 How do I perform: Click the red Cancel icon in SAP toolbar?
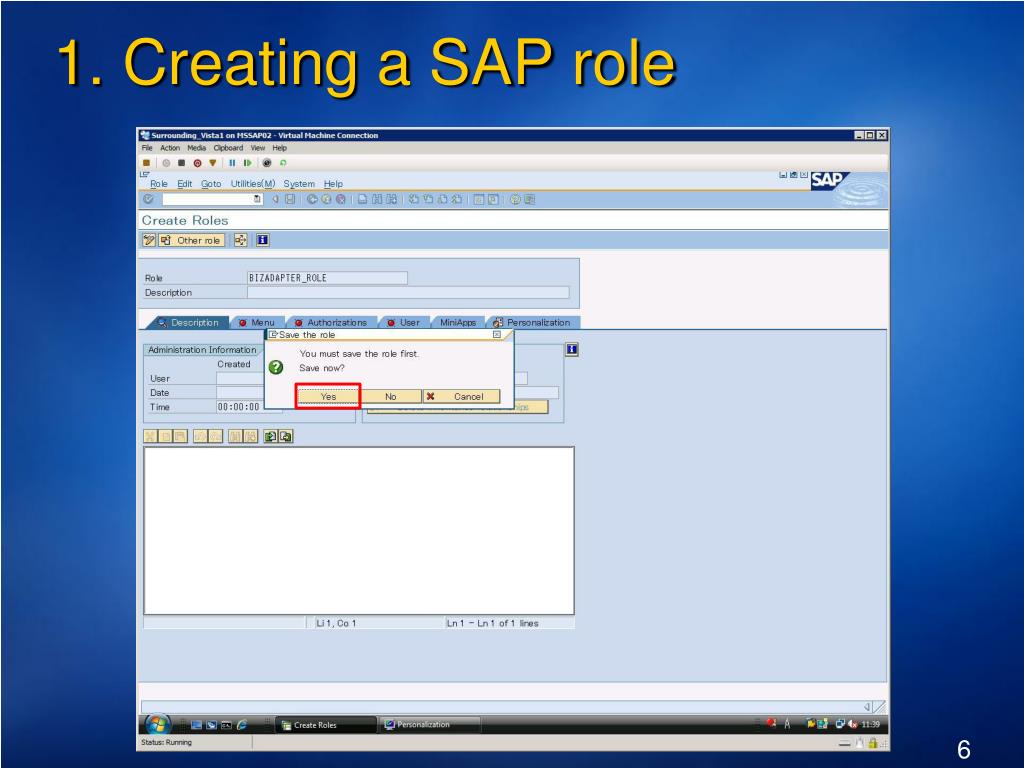[x=341, y=199]
